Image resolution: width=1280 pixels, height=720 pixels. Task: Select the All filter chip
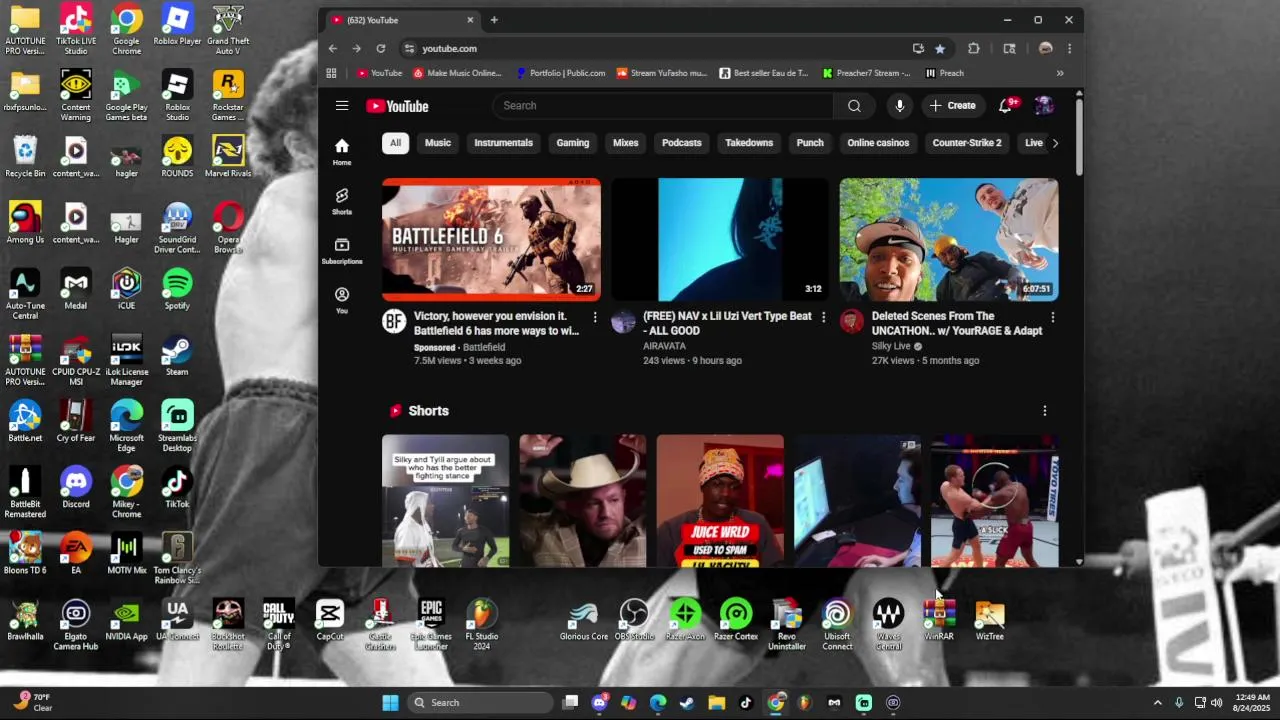(395, 143)
